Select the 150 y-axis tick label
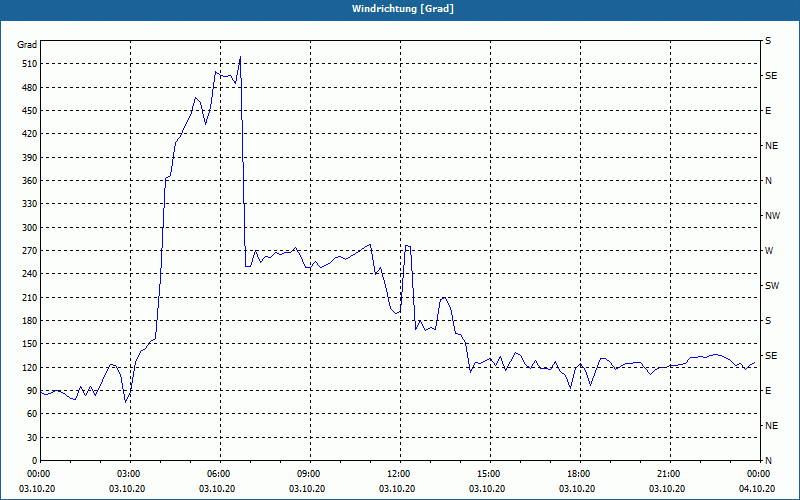 point(29,344)
